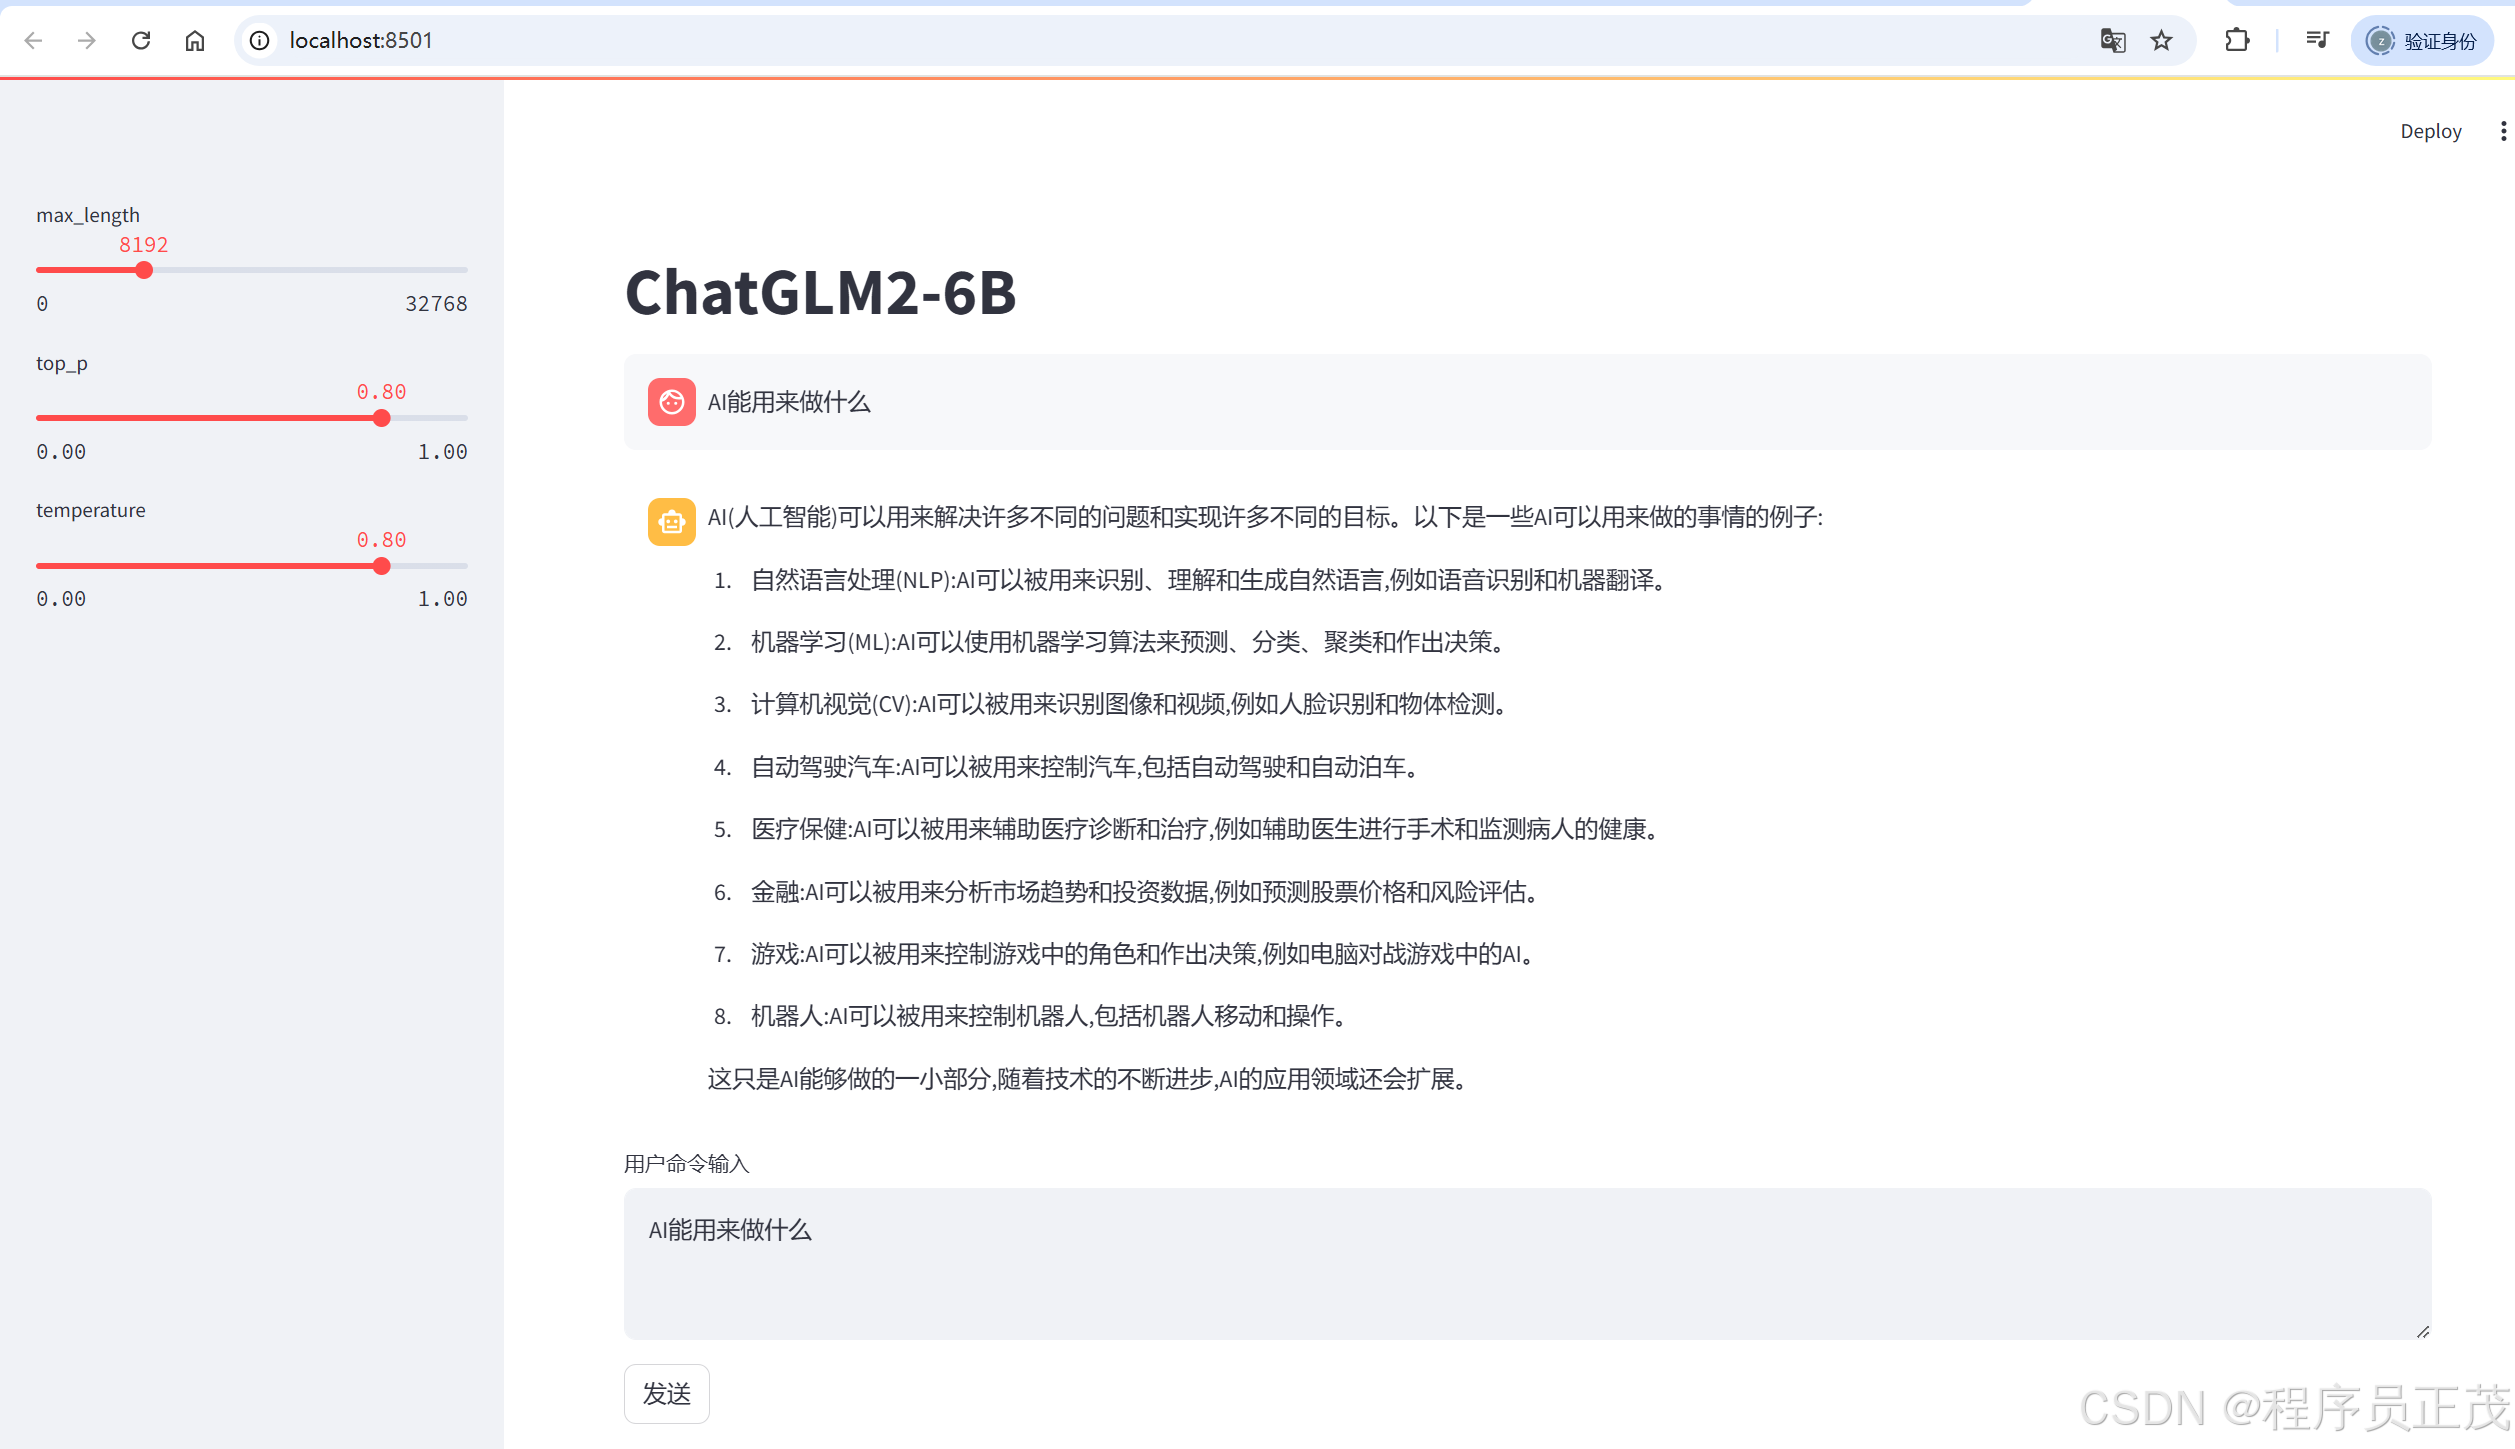Screen dimensions: 2515x1449
Task: Click the user avatar icon in chat
Action: coord(672,402)
